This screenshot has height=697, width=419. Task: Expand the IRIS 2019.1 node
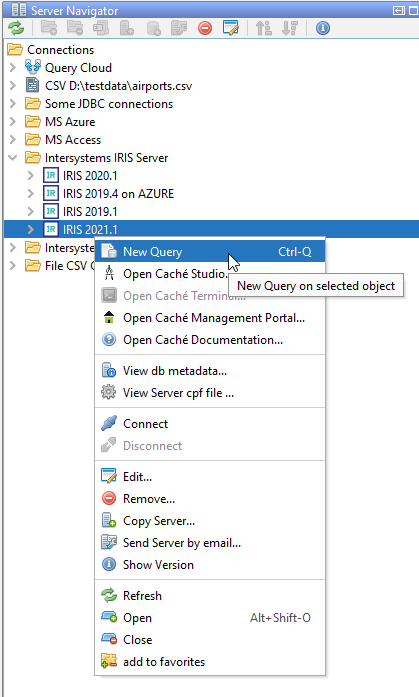pyautogui.click(x=31, y=211)
